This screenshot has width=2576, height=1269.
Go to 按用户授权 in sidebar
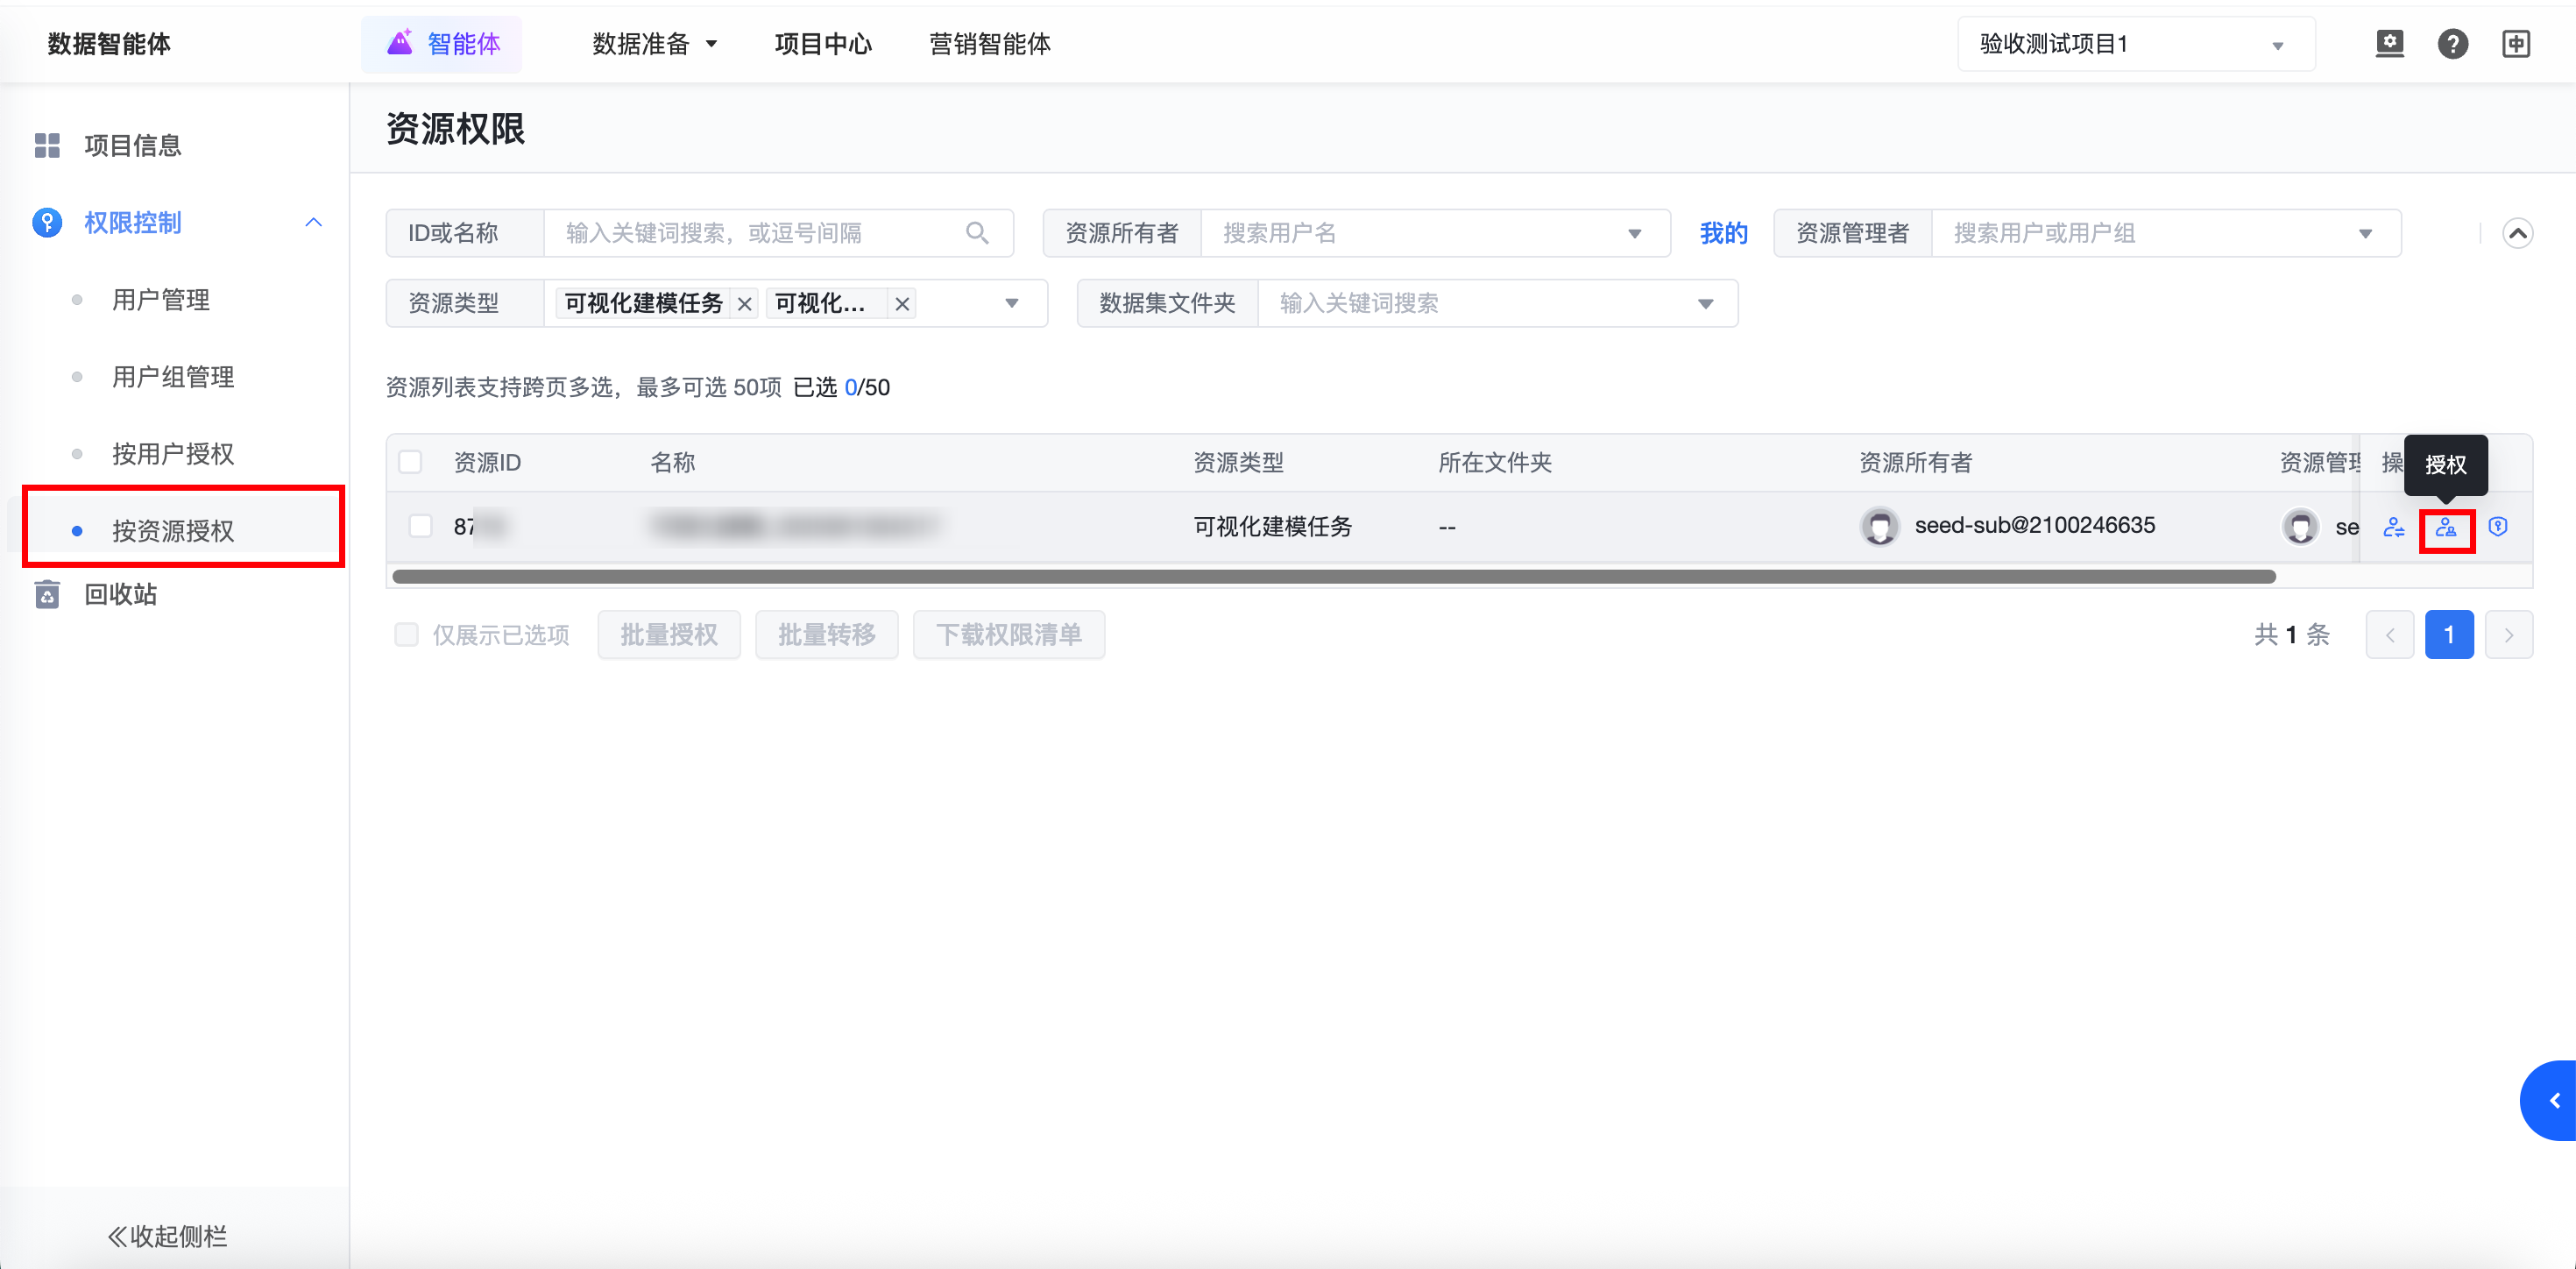pos(173,454)
